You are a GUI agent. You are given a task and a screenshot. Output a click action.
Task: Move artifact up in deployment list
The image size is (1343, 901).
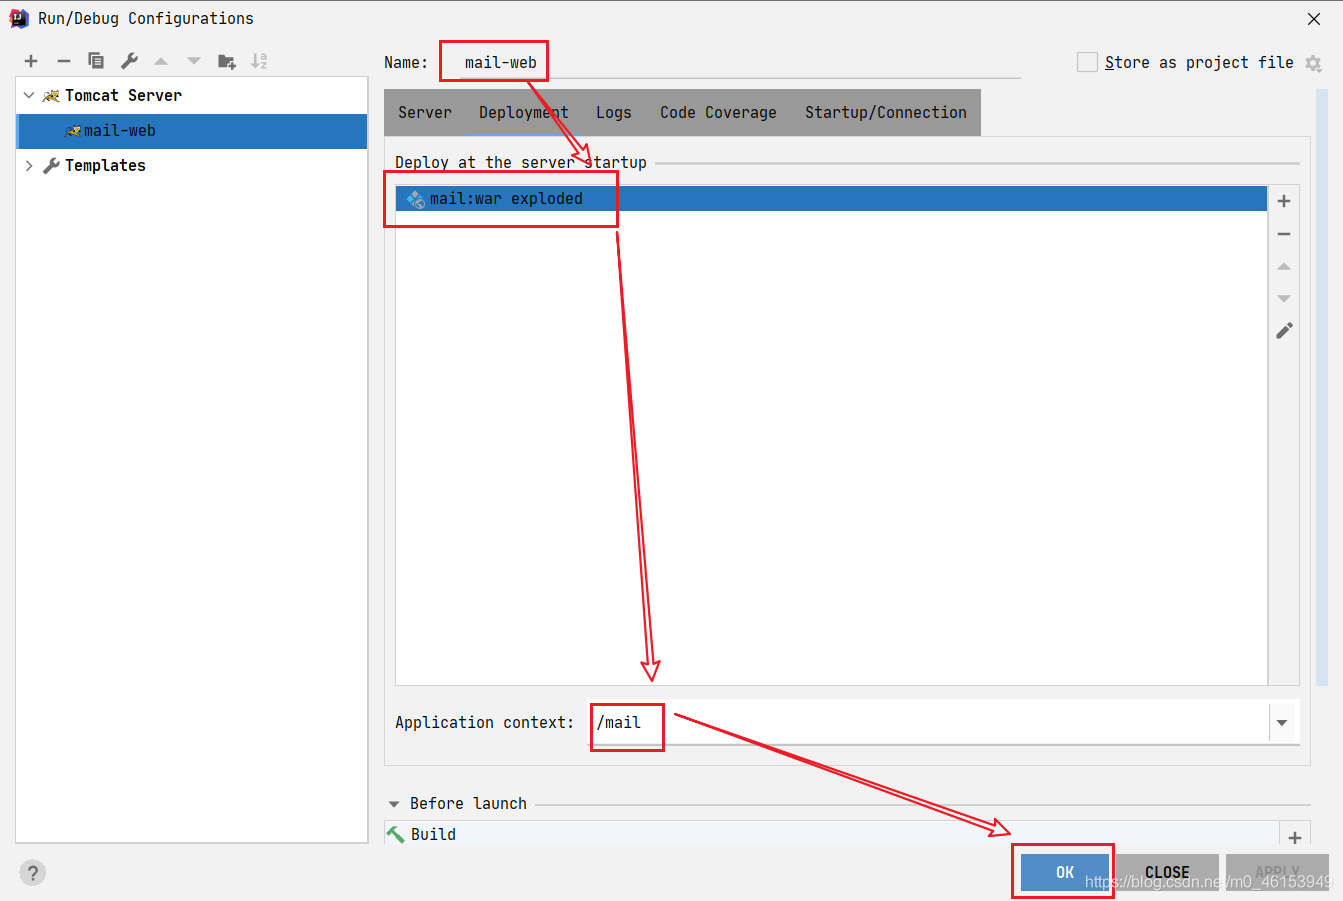[1284, 266]
